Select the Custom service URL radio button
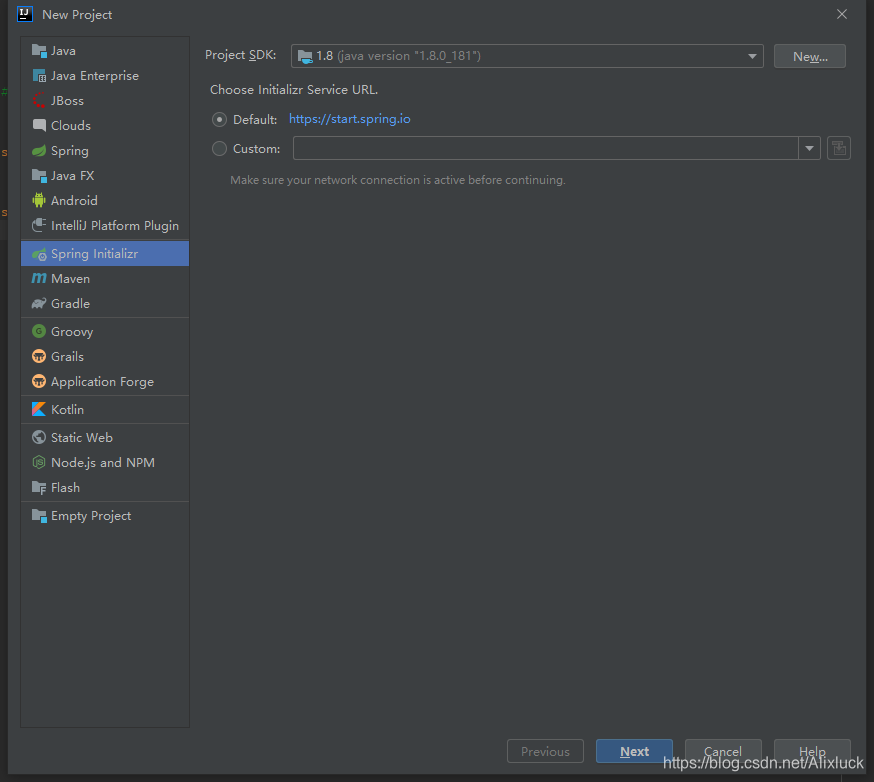 click(x=220, y=148)
